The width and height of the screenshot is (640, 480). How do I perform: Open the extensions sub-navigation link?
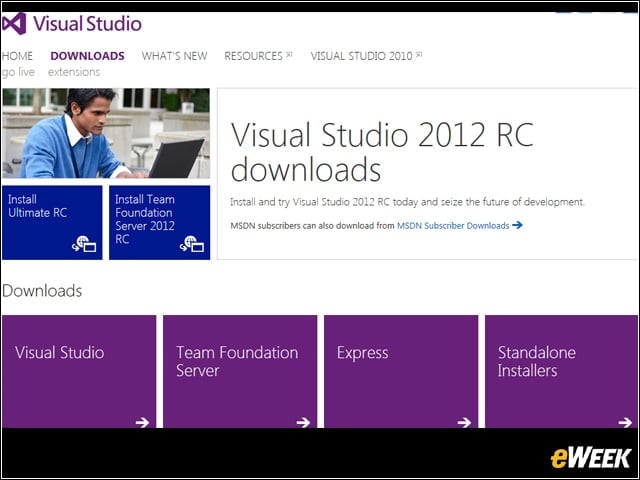(x=74, y=72)
